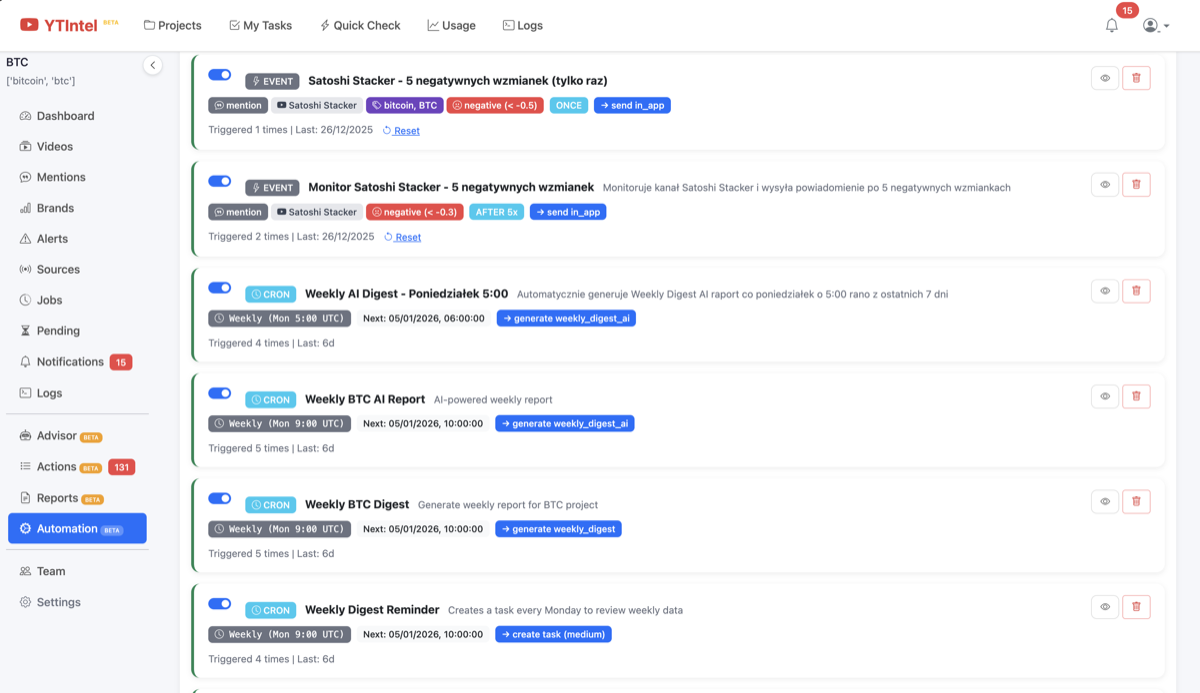The width and height of the screenshot is (1200, 693).
Task: View details of Weekly BTC AI Report
Action: pyautogui.click(x=1104, y=397)
